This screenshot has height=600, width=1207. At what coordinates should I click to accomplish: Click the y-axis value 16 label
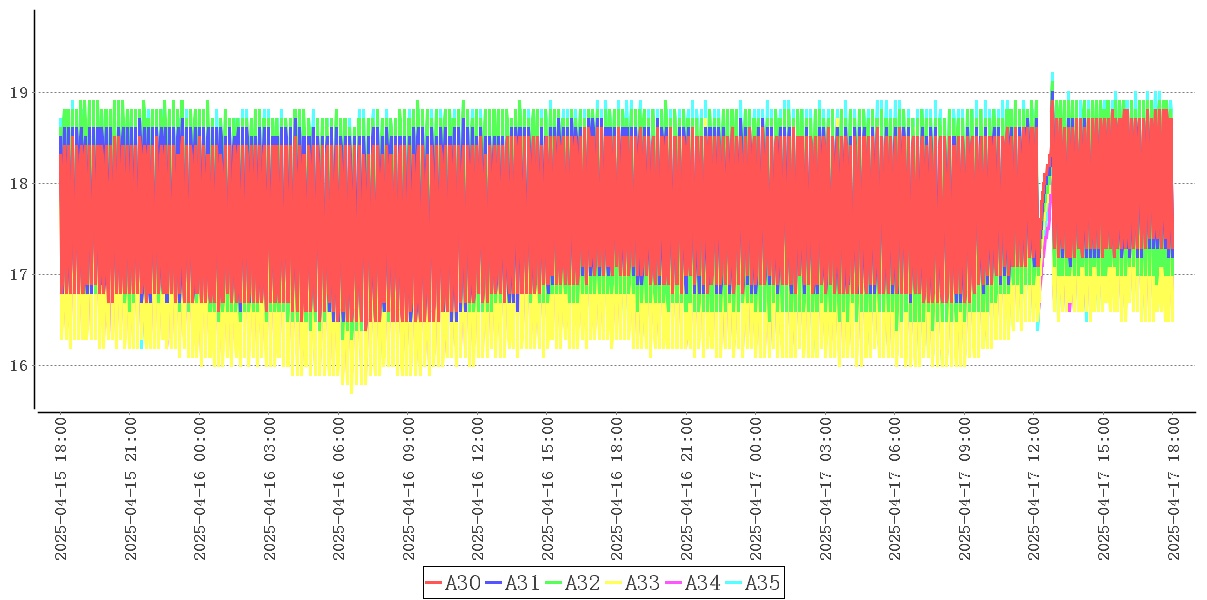click(18, 366)
